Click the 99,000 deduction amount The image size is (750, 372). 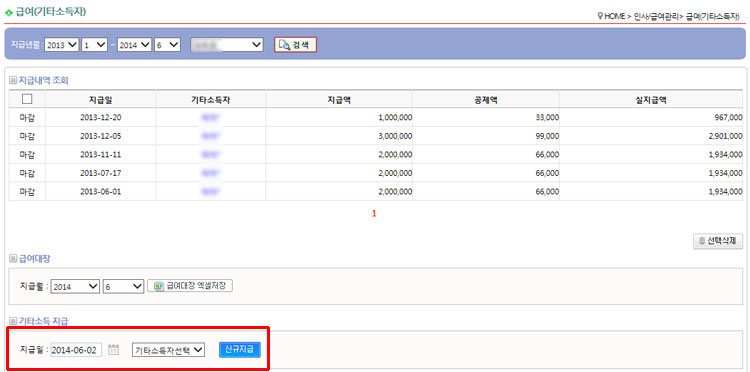tap(547, 136)
